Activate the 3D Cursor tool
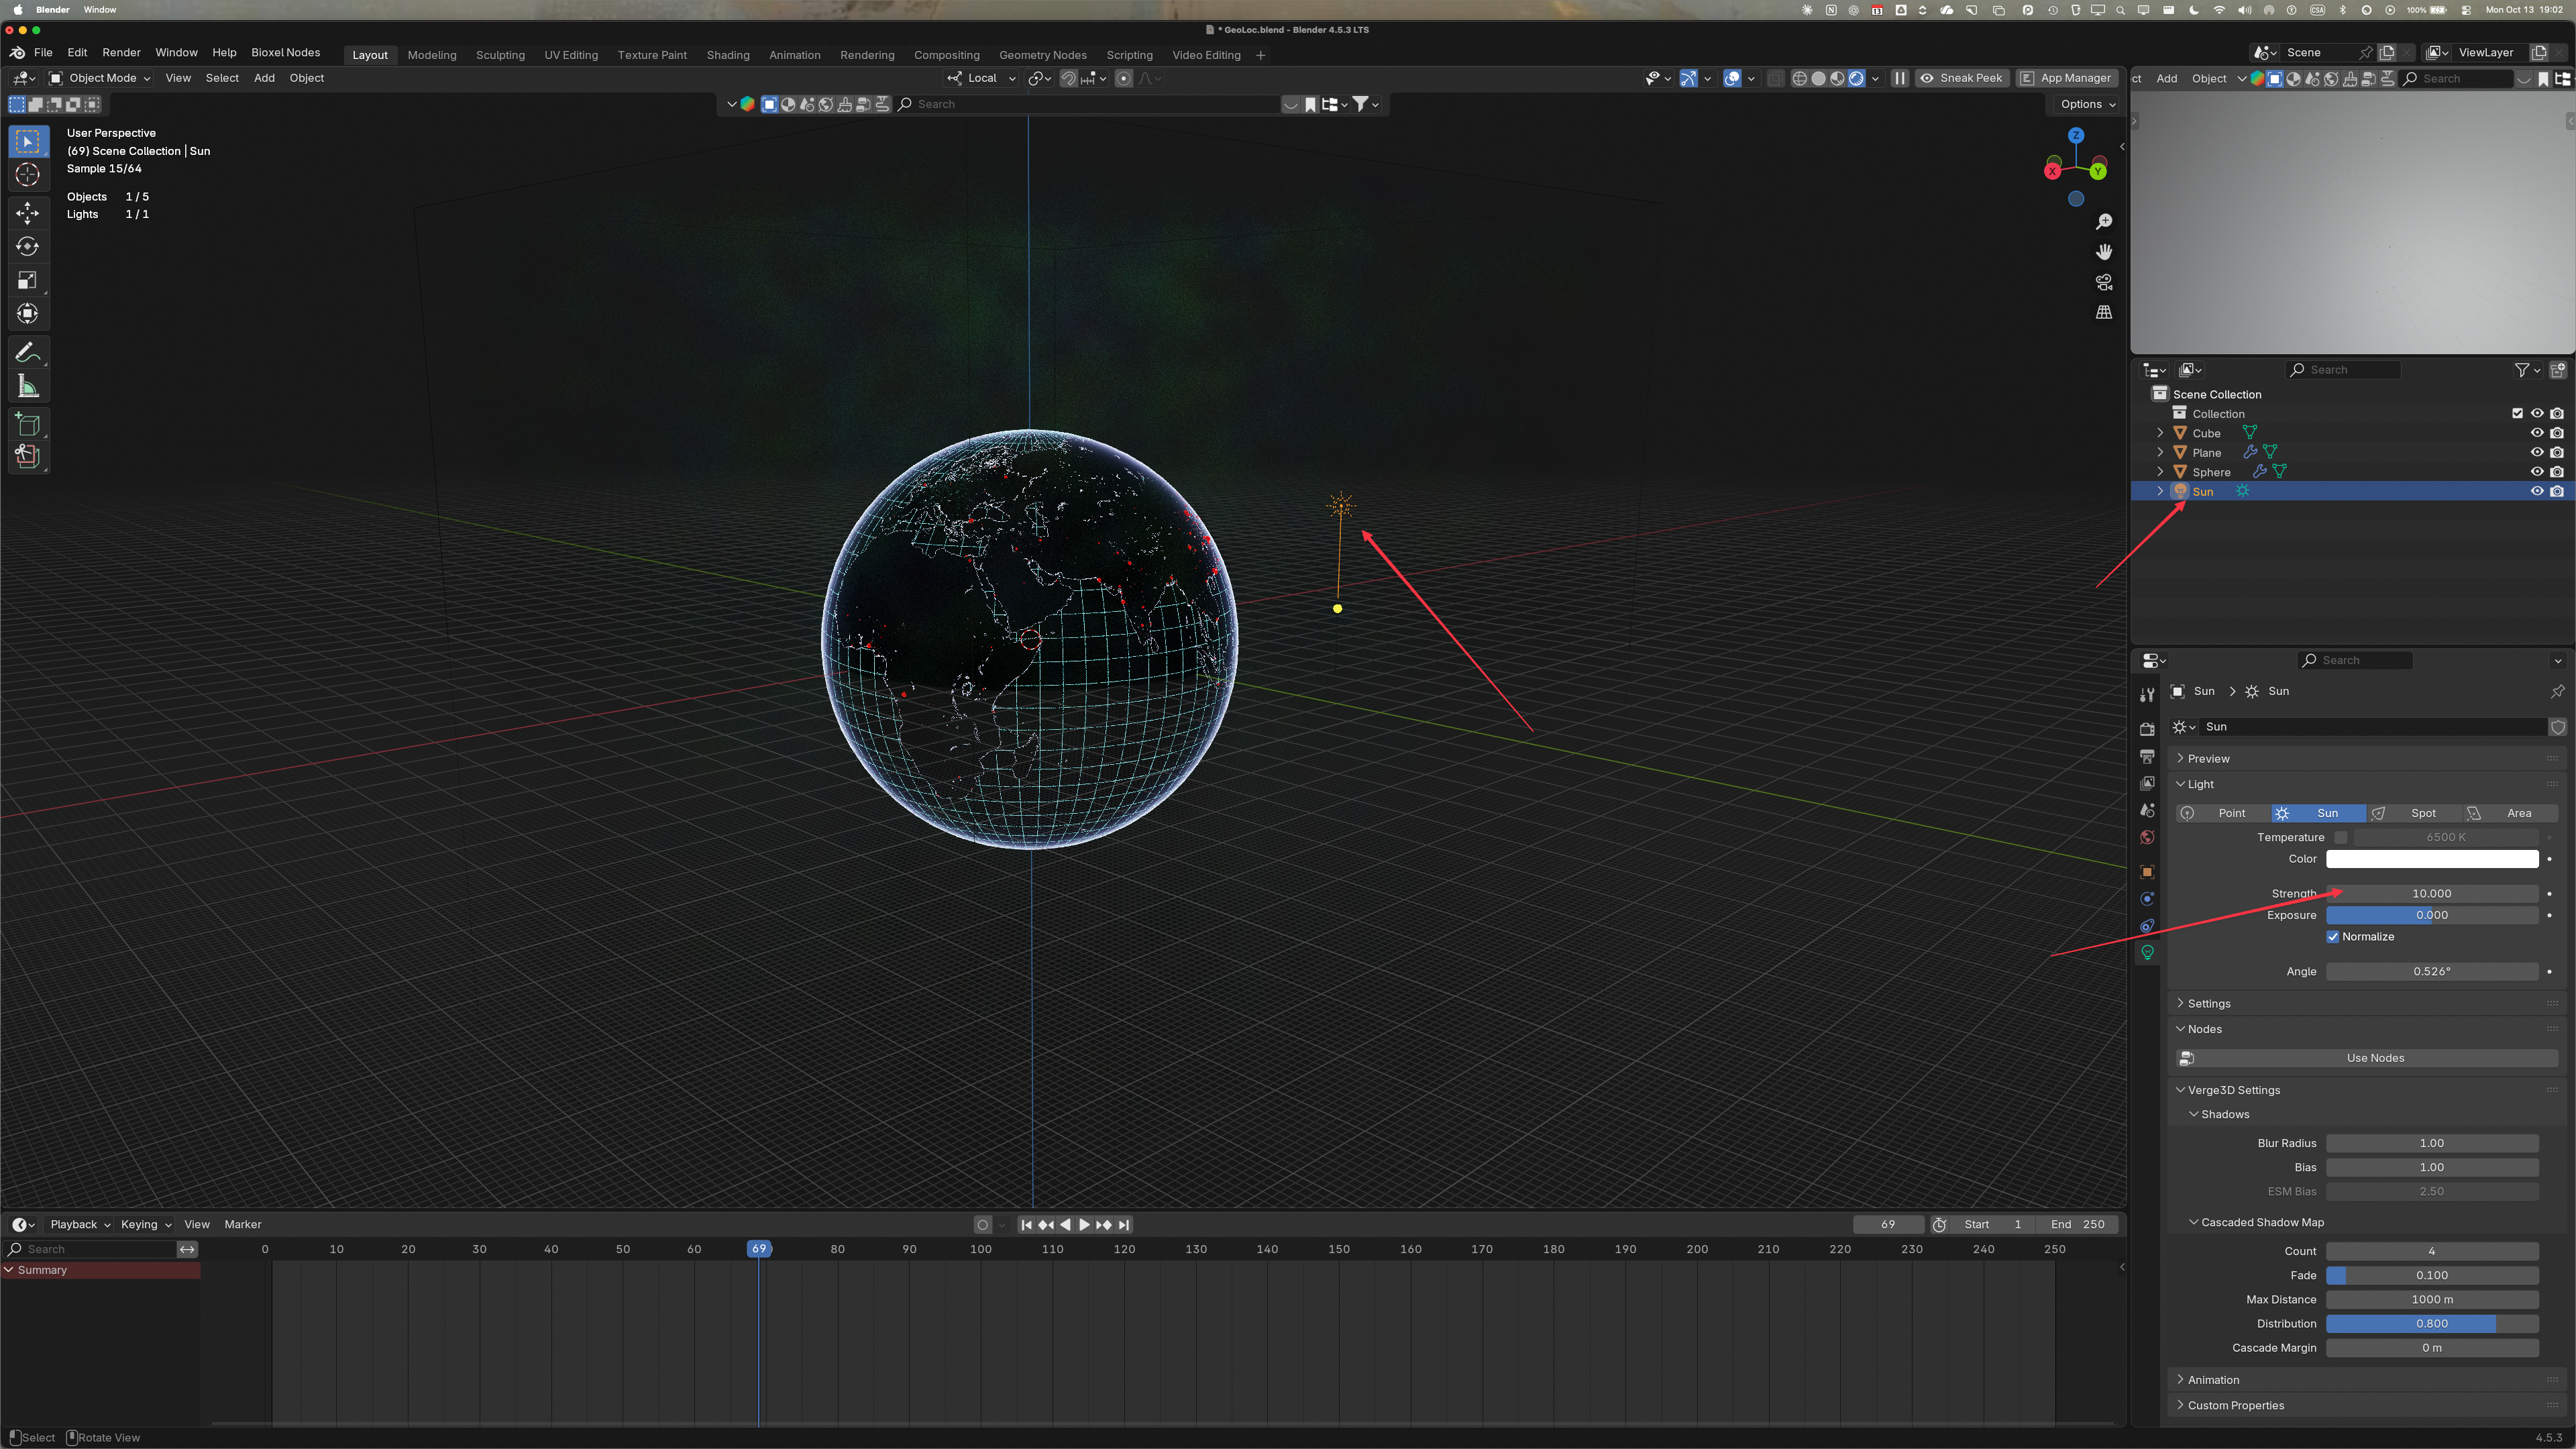Viewport: 2576px width, 1449px height. tap(28, 175)
